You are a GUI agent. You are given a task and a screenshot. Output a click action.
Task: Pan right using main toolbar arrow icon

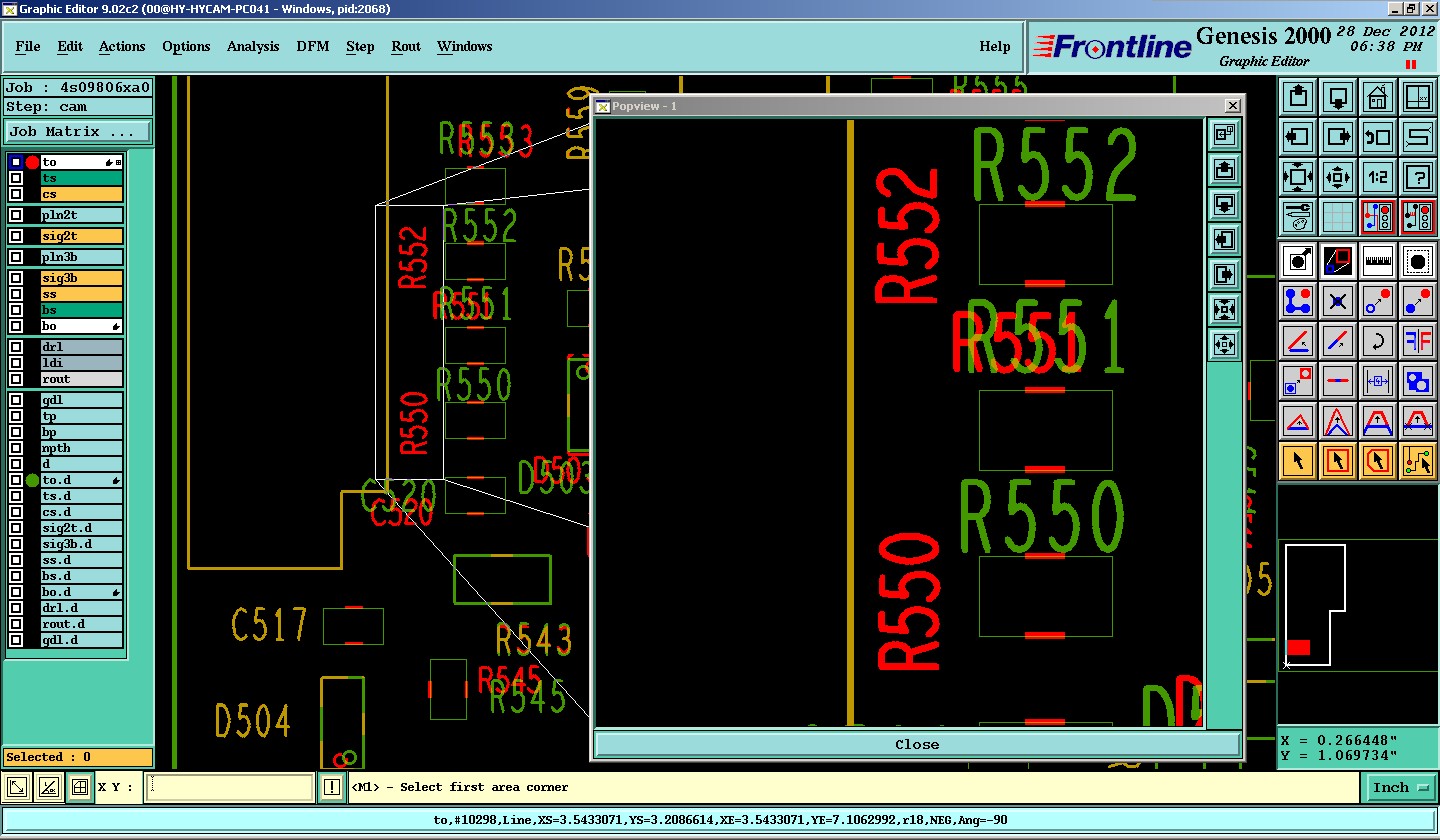click(x=1338, y=137)
